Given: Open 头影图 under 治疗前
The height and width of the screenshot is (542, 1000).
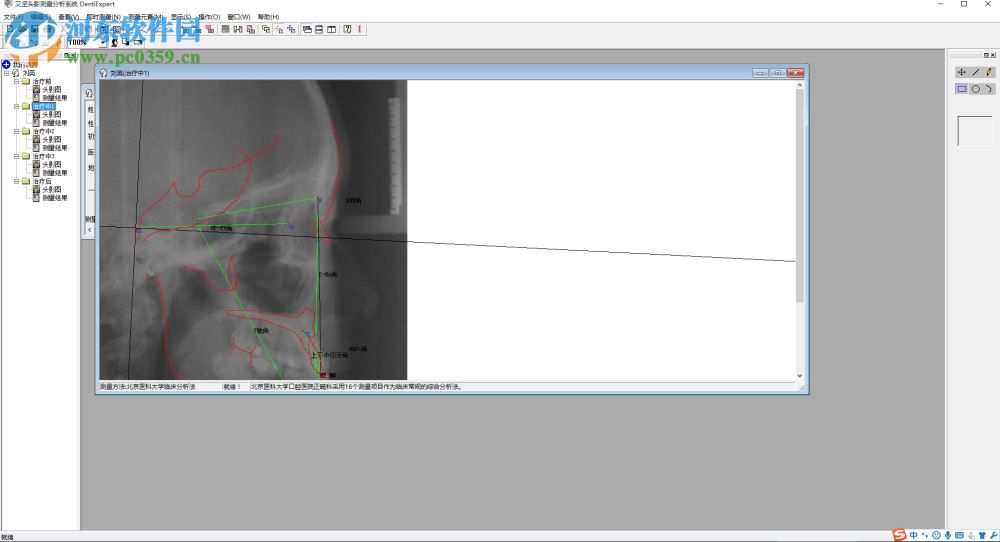Looking at the screenshot, I should coord(52,90).
